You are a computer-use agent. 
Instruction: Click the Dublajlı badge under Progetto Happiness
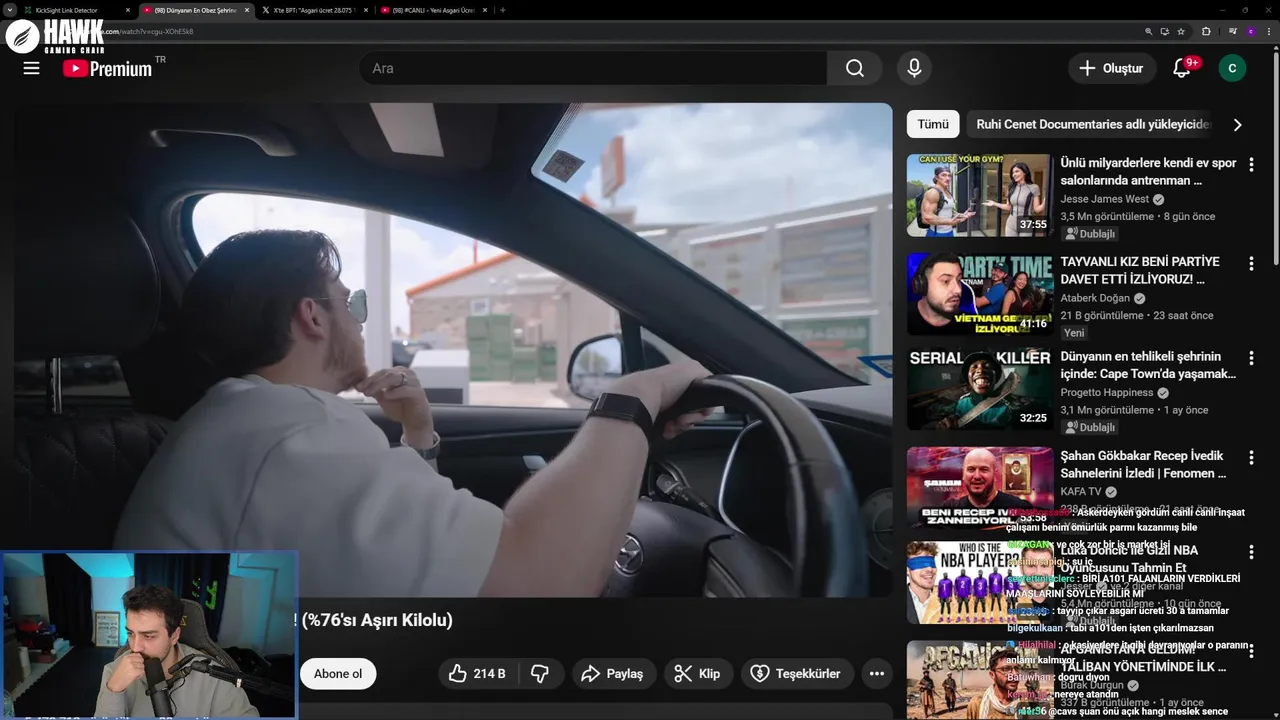tap(1090, 427)
